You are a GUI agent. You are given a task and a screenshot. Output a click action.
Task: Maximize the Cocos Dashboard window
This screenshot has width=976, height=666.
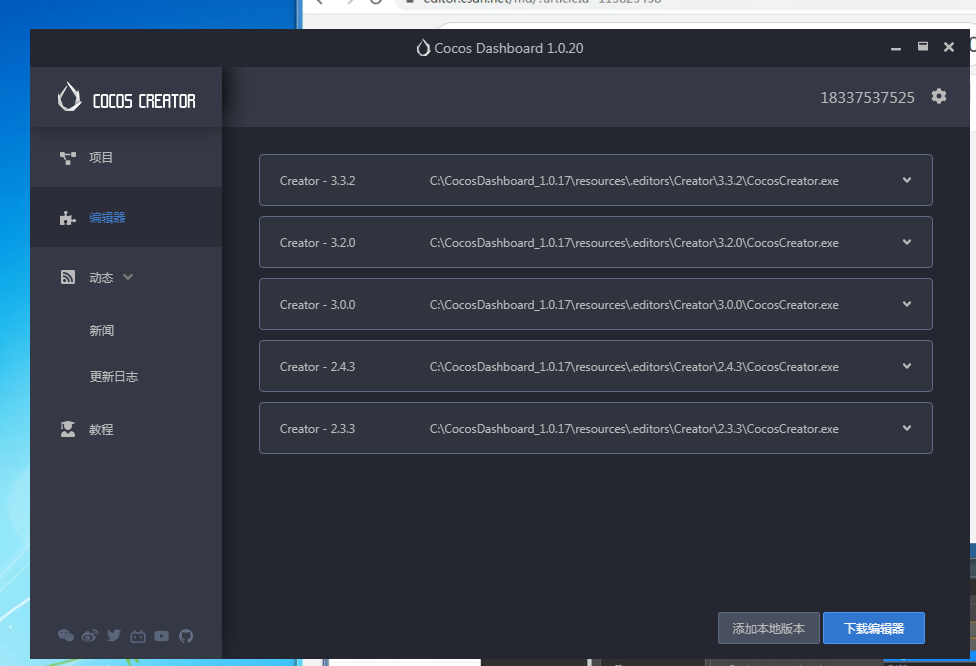[x=922, y=47]
